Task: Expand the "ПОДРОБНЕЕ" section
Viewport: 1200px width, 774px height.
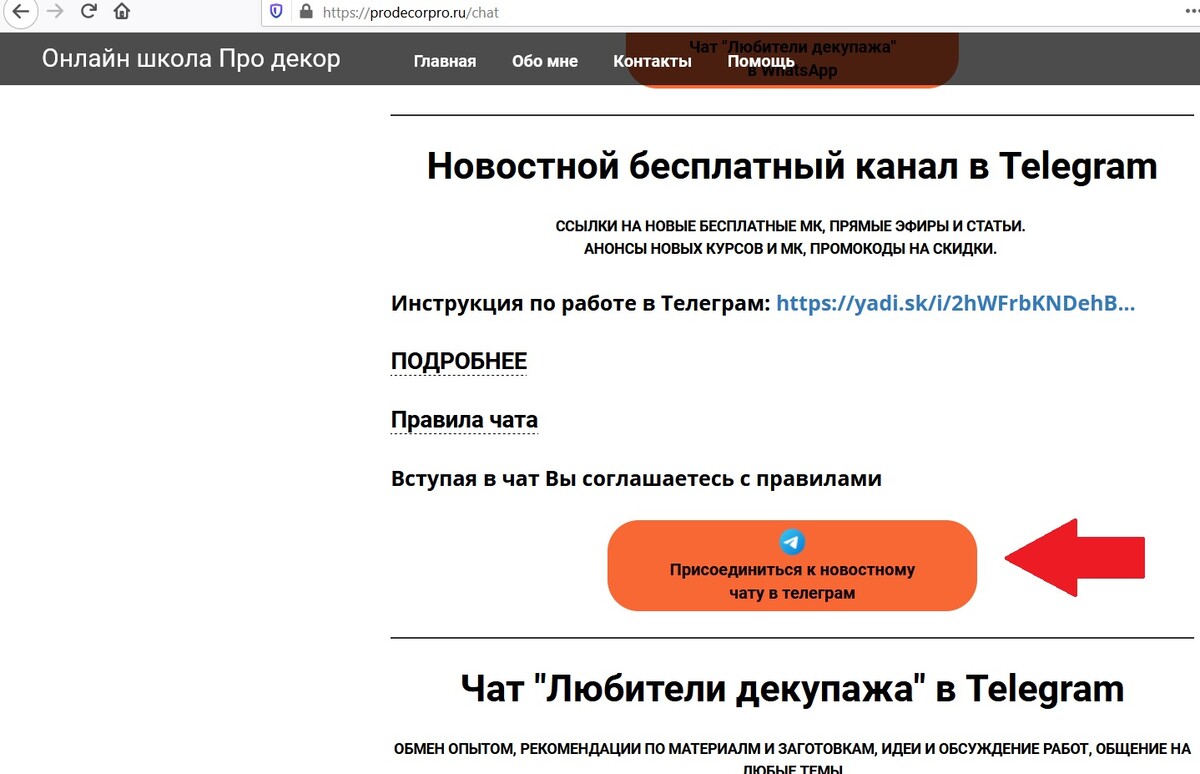Action: click(x=459, y=361)
